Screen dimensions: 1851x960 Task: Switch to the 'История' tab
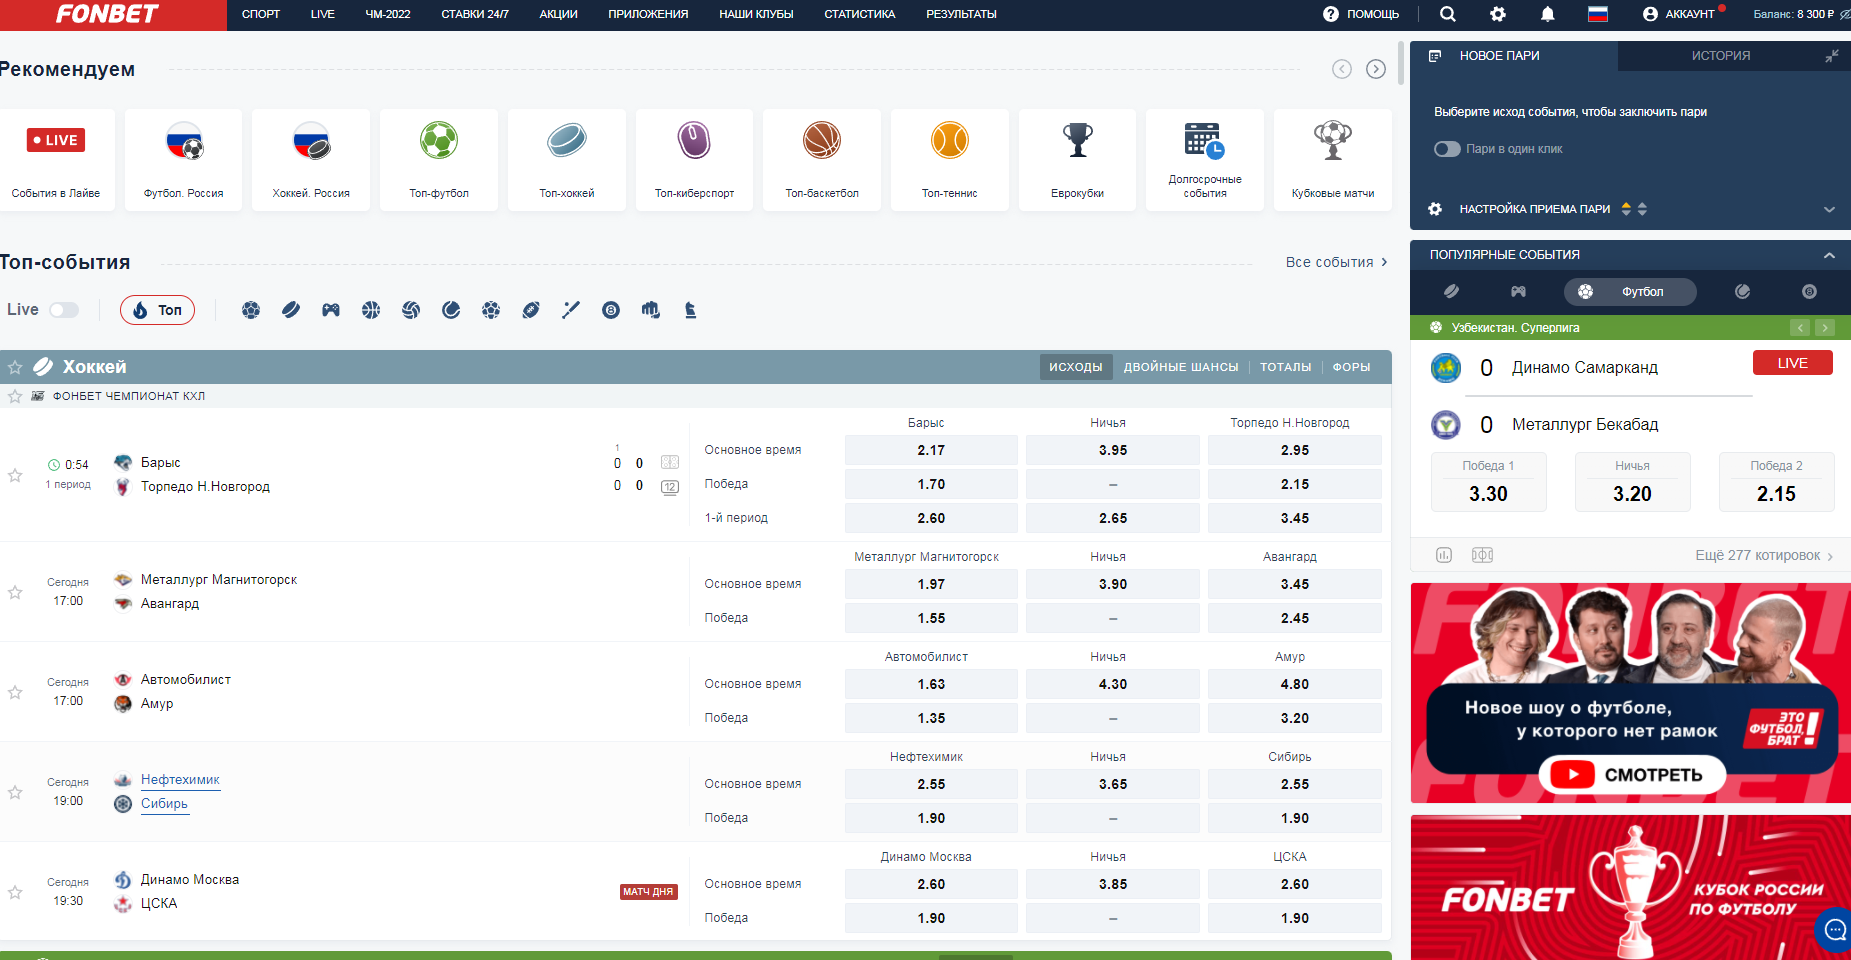coord(1720,56)
